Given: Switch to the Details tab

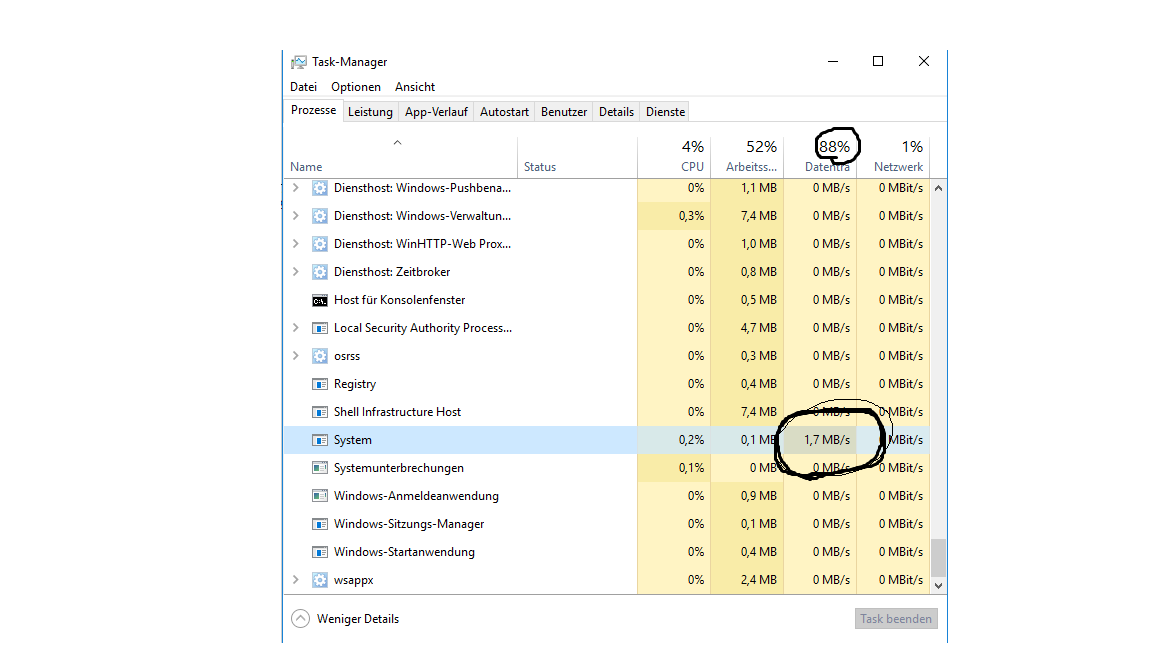Looking at the screenshot, I should [x=616, y=112].
